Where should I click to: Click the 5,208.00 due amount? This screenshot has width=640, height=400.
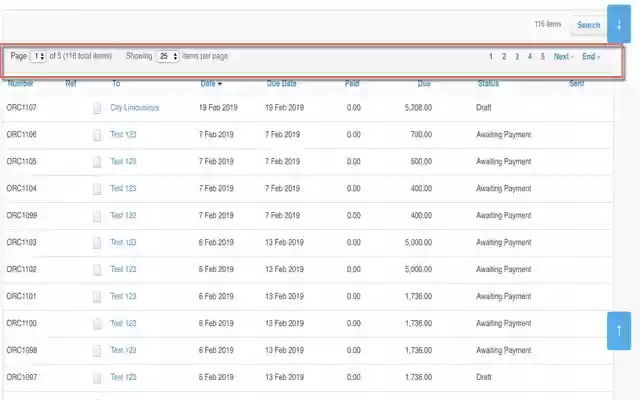click(x=418, y=108)
